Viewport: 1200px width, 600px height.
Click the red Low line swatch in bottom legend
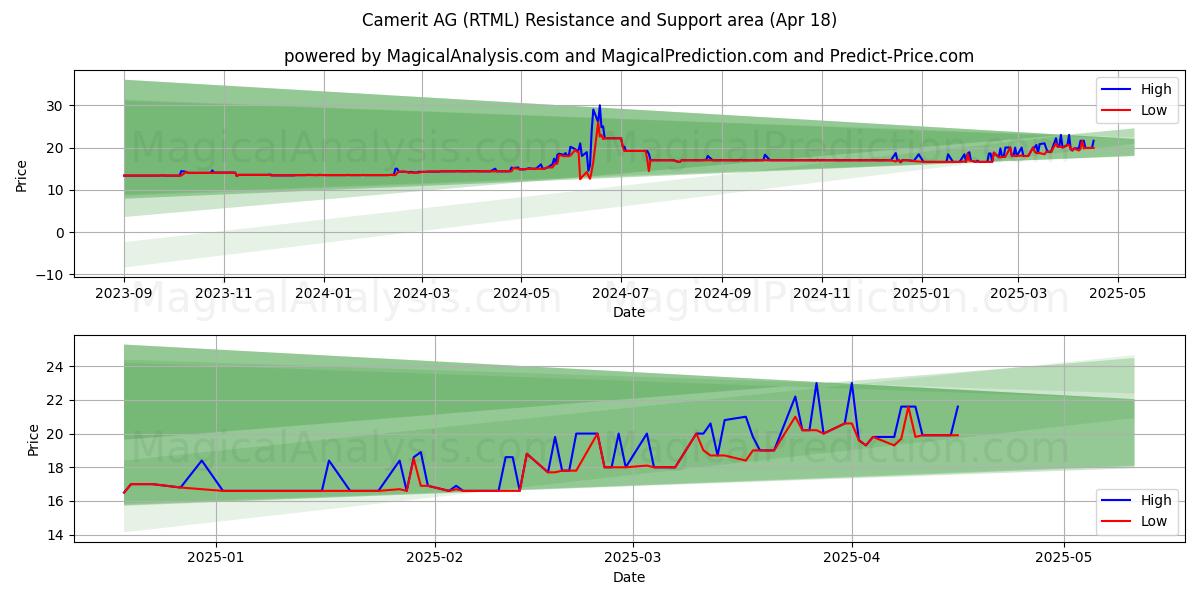point(1116,522)
